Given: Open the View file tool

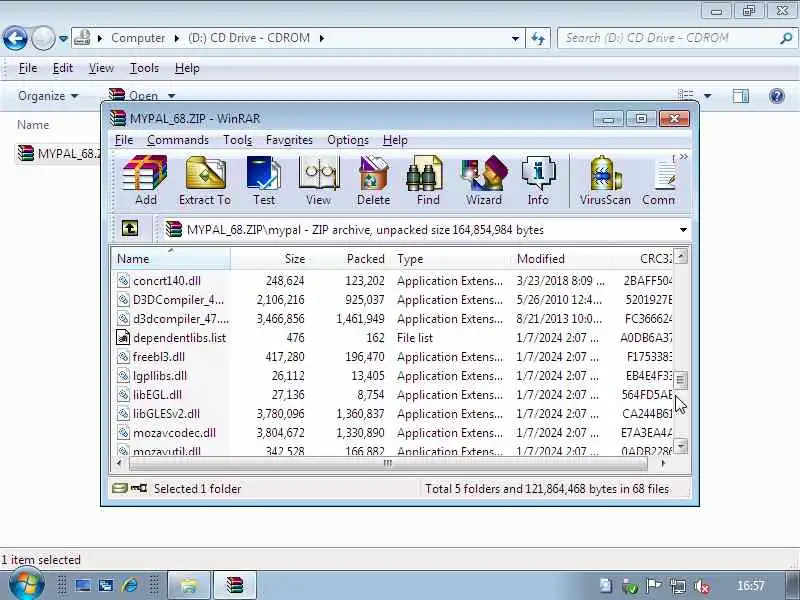Looking at the screenshot, I should (319, 181).
